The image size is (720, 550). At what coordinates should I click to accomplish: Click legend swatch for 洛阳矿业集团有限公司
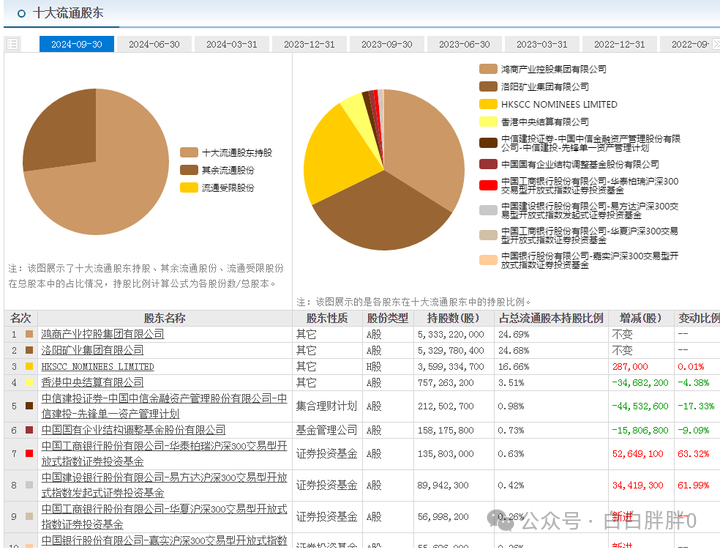[488, 86]
